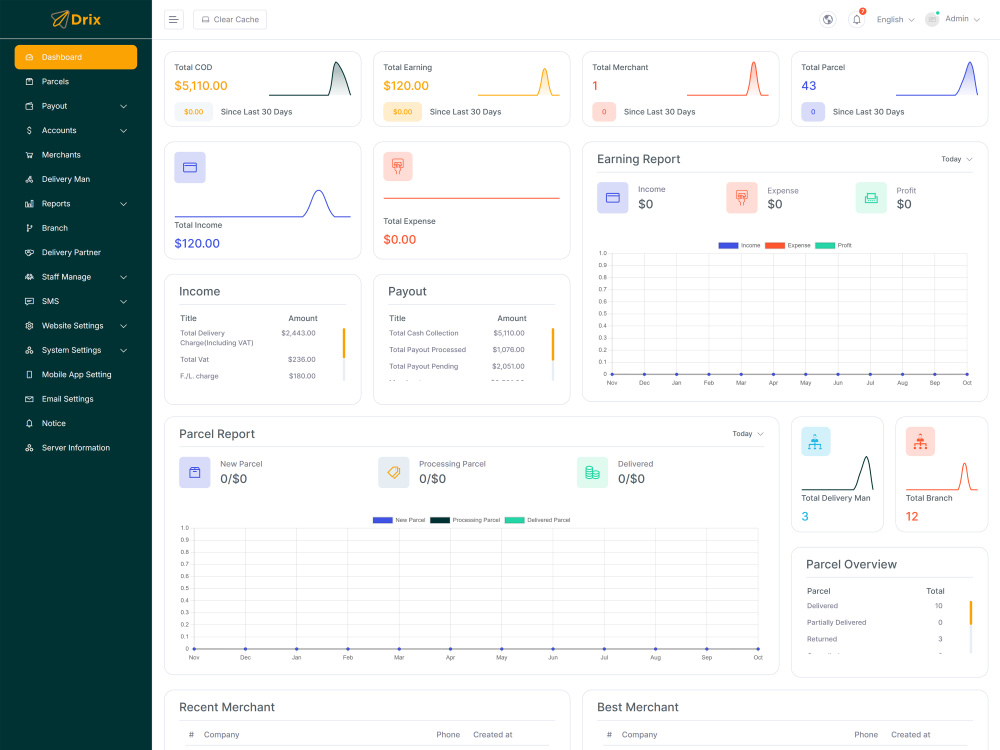1000x750 pixels.
Task: Click the Delivery Man bike icon
Action: click(29, 179)
